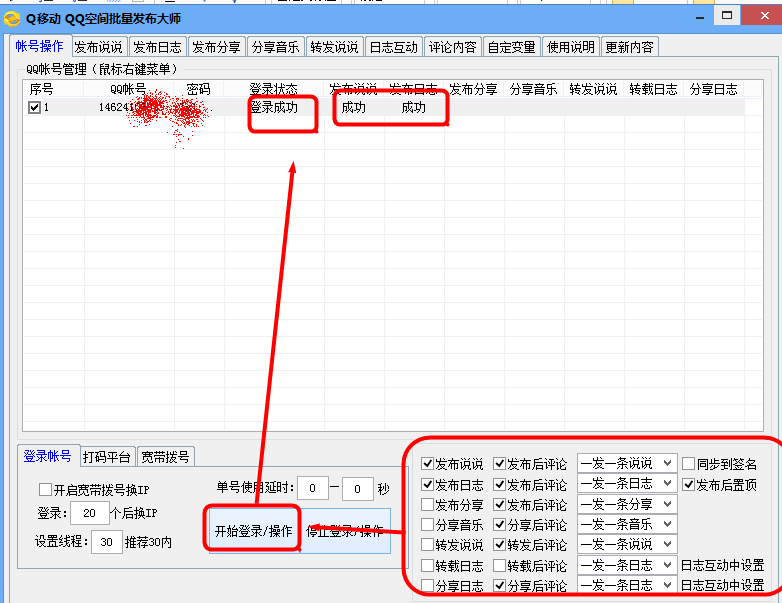The width and height of the screenshot is (782, 603).
Task: Click the 分享日志 column header
Action: (x=713, y=89)
